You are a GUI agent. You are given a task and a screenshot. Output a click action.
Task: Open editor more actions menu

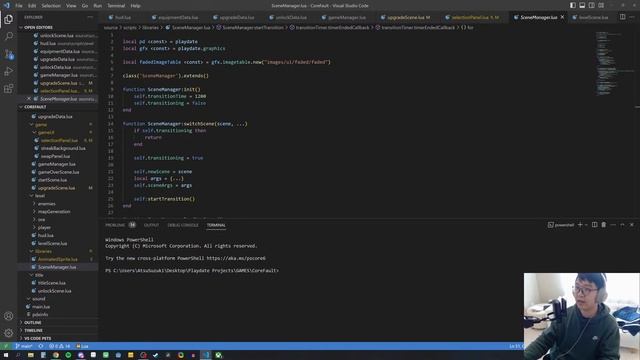click(x=632, y=17)
